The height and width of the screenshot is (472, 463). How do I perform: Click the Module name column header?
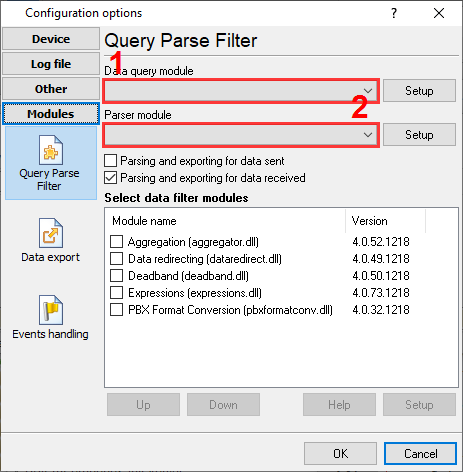225,221
